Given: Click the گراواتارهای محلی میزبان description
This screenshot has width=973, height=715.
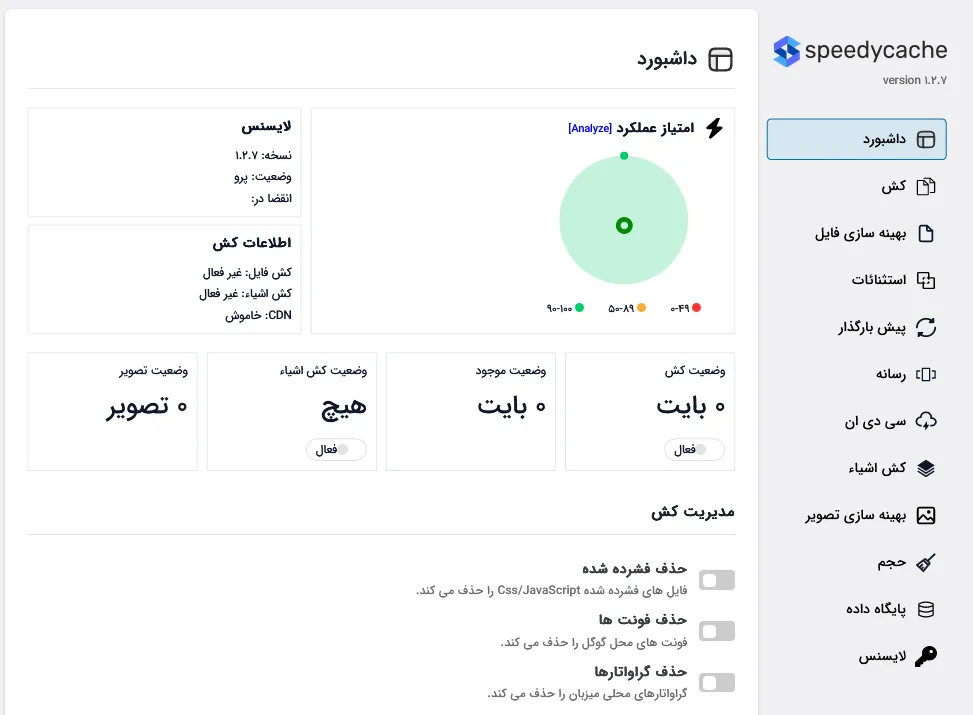Looking at the screenshot, I should coord(588,694).
